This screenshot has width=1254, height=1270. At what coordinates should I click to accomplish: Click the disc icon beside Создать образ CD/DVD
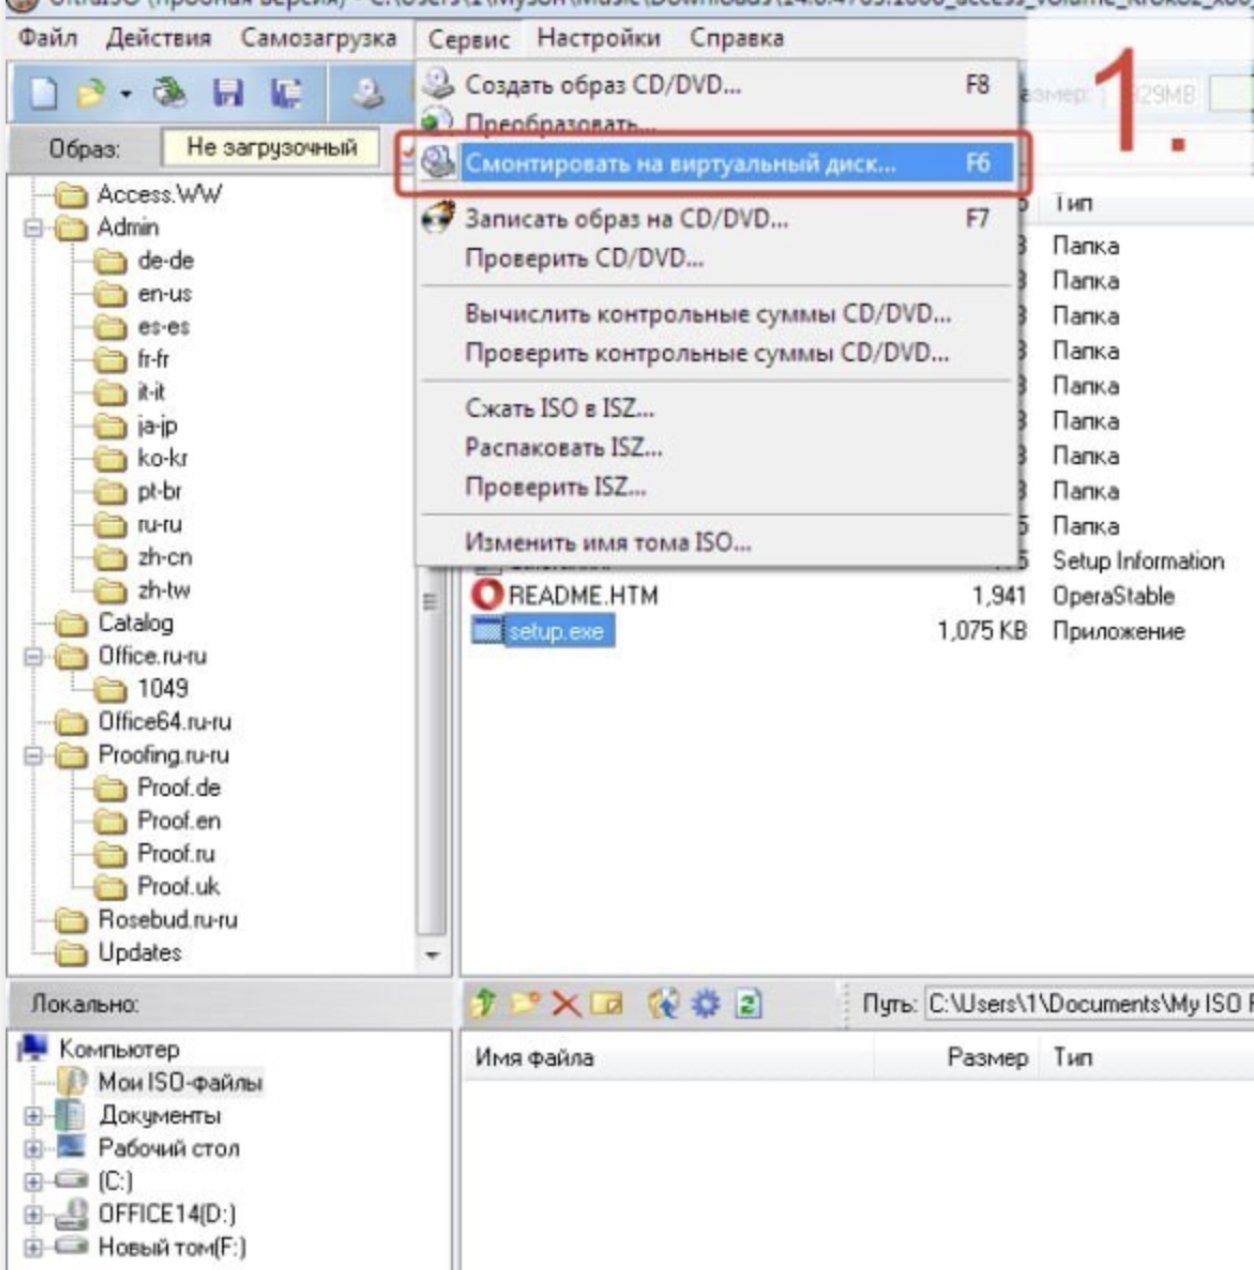pyautogui.click(x=438, y=83)
